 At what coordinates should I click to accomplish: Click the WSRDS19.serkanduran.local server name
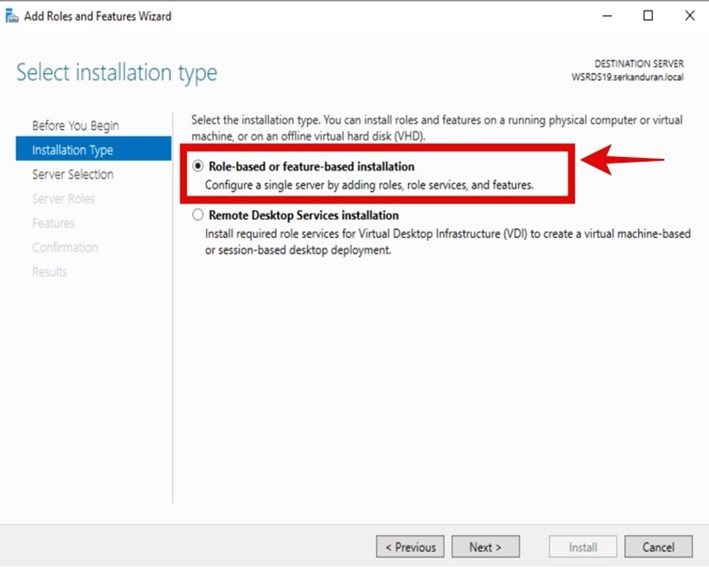click(628, 77)
